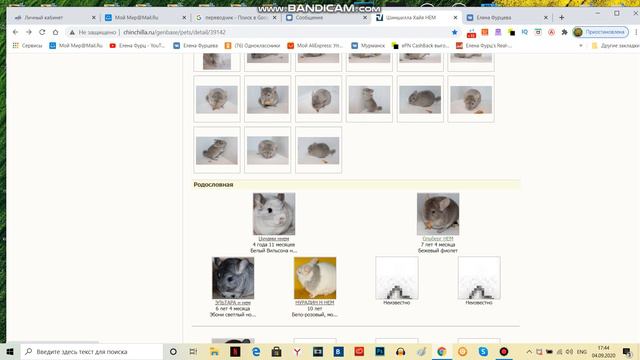Open the Сервисы apps bookmark
This screenshot has width=640, height=360.
(27, 46)
